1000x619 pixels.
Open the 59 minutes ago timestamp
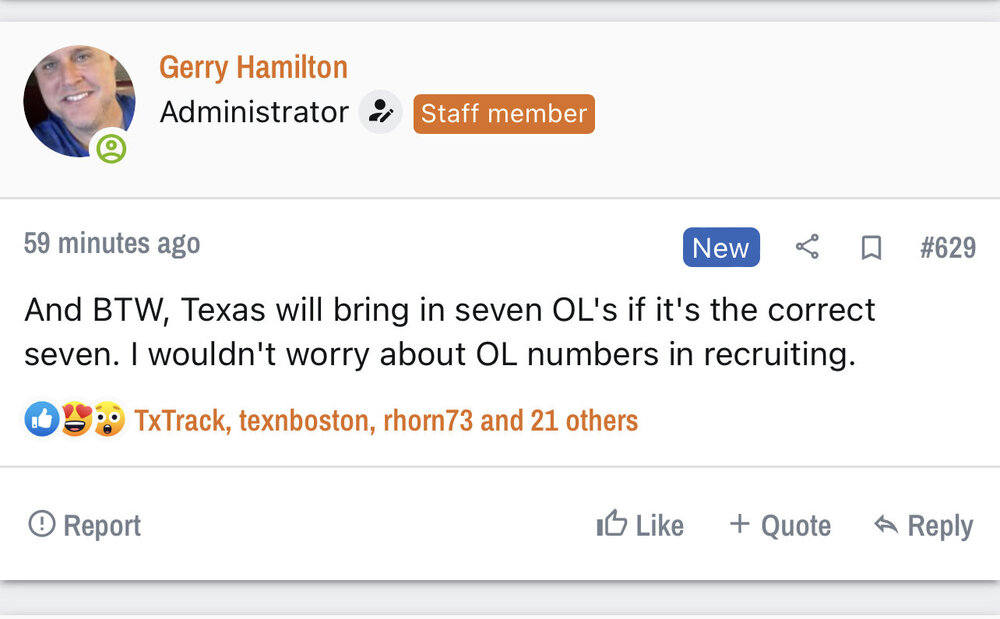(x=112, y=244)
